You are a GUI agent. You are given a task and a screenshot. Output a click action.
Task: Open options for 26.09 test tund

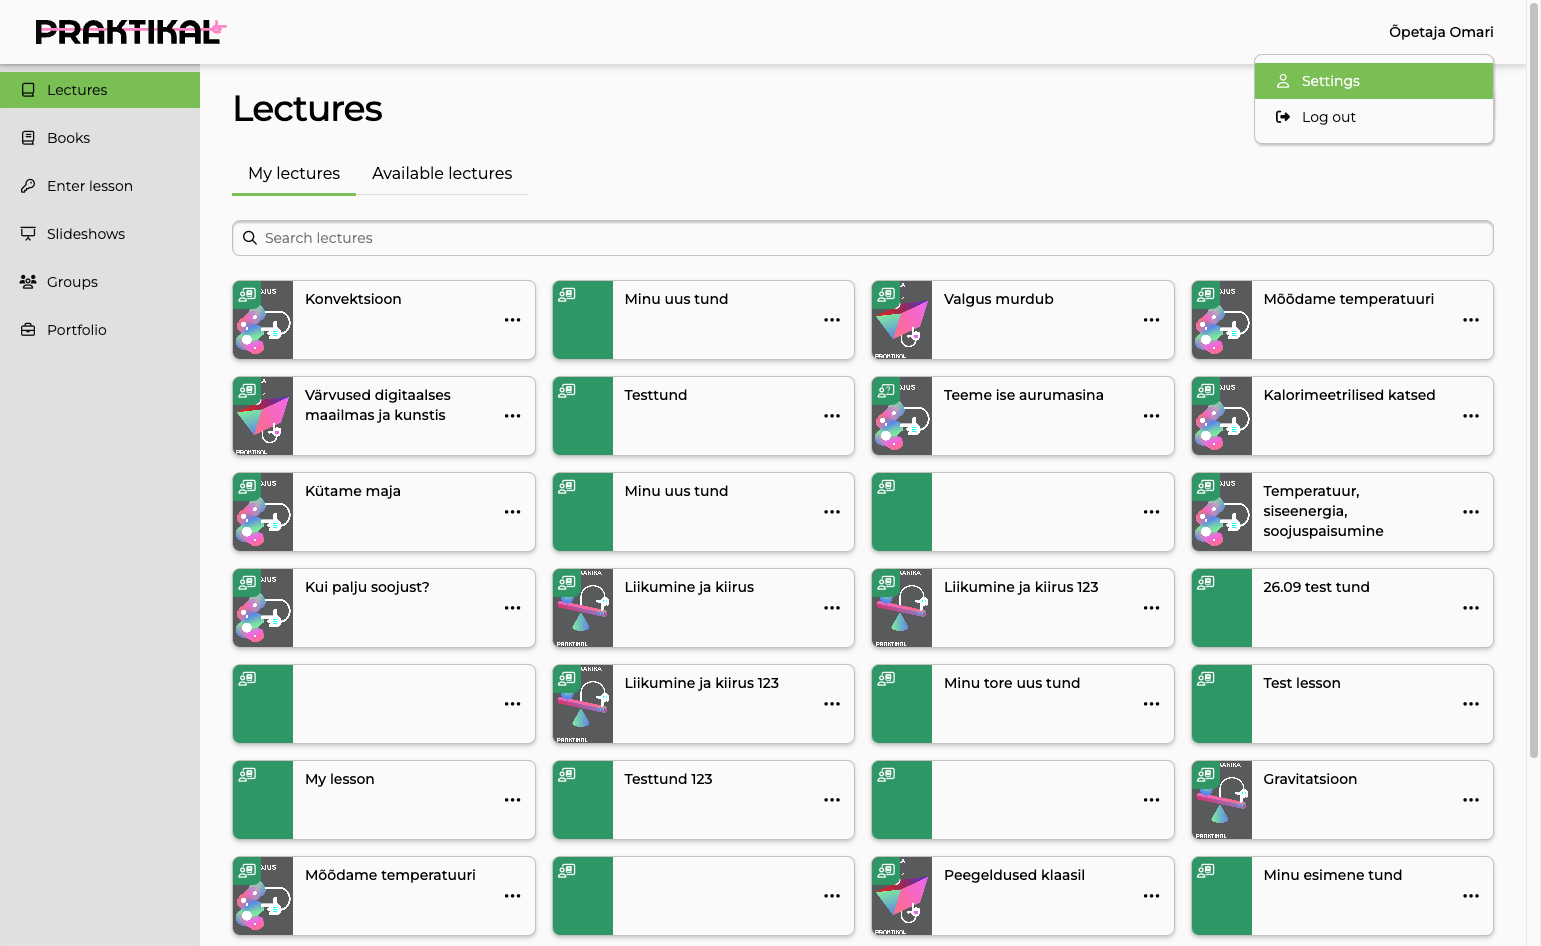click(x=1471, y=608)
